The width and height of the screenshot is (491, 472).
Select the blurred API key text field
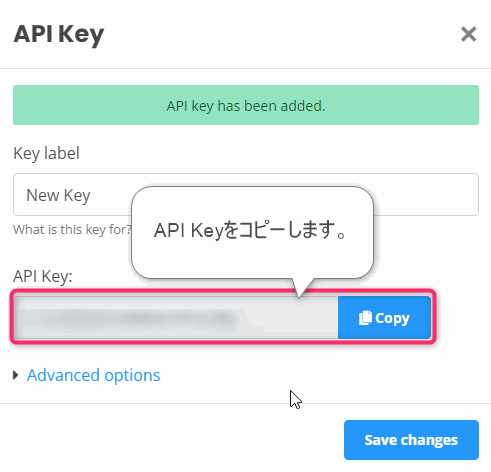tap(176, 318)
